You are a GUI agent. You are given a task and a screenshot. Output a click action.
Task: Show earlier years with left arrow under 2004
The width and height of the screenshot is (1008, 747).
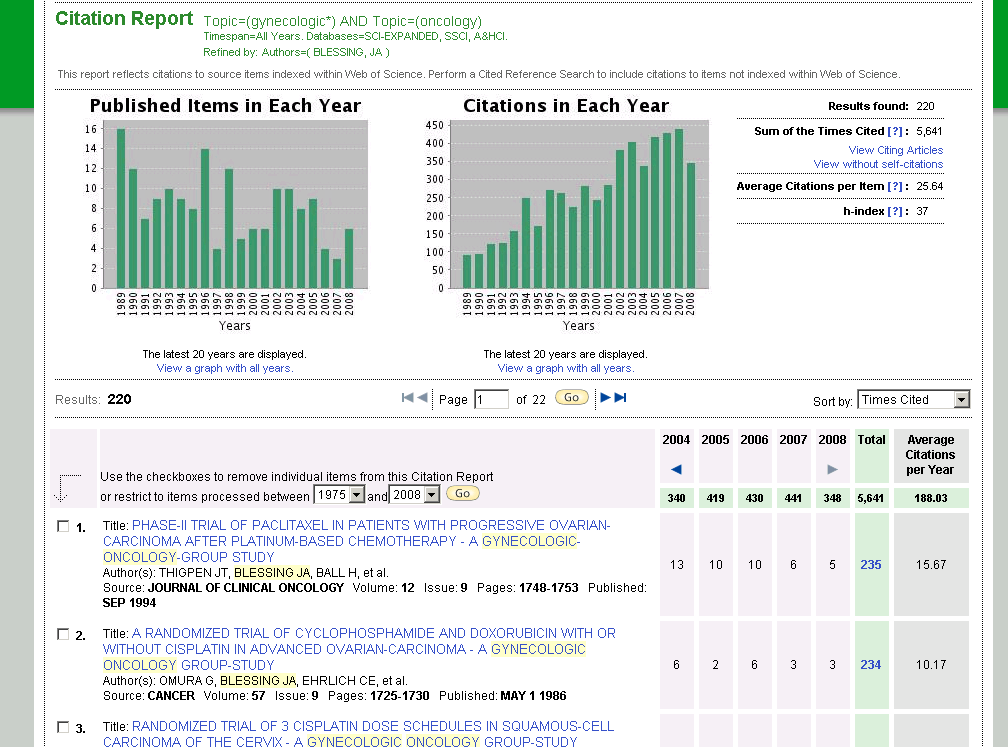coord(676,469)
